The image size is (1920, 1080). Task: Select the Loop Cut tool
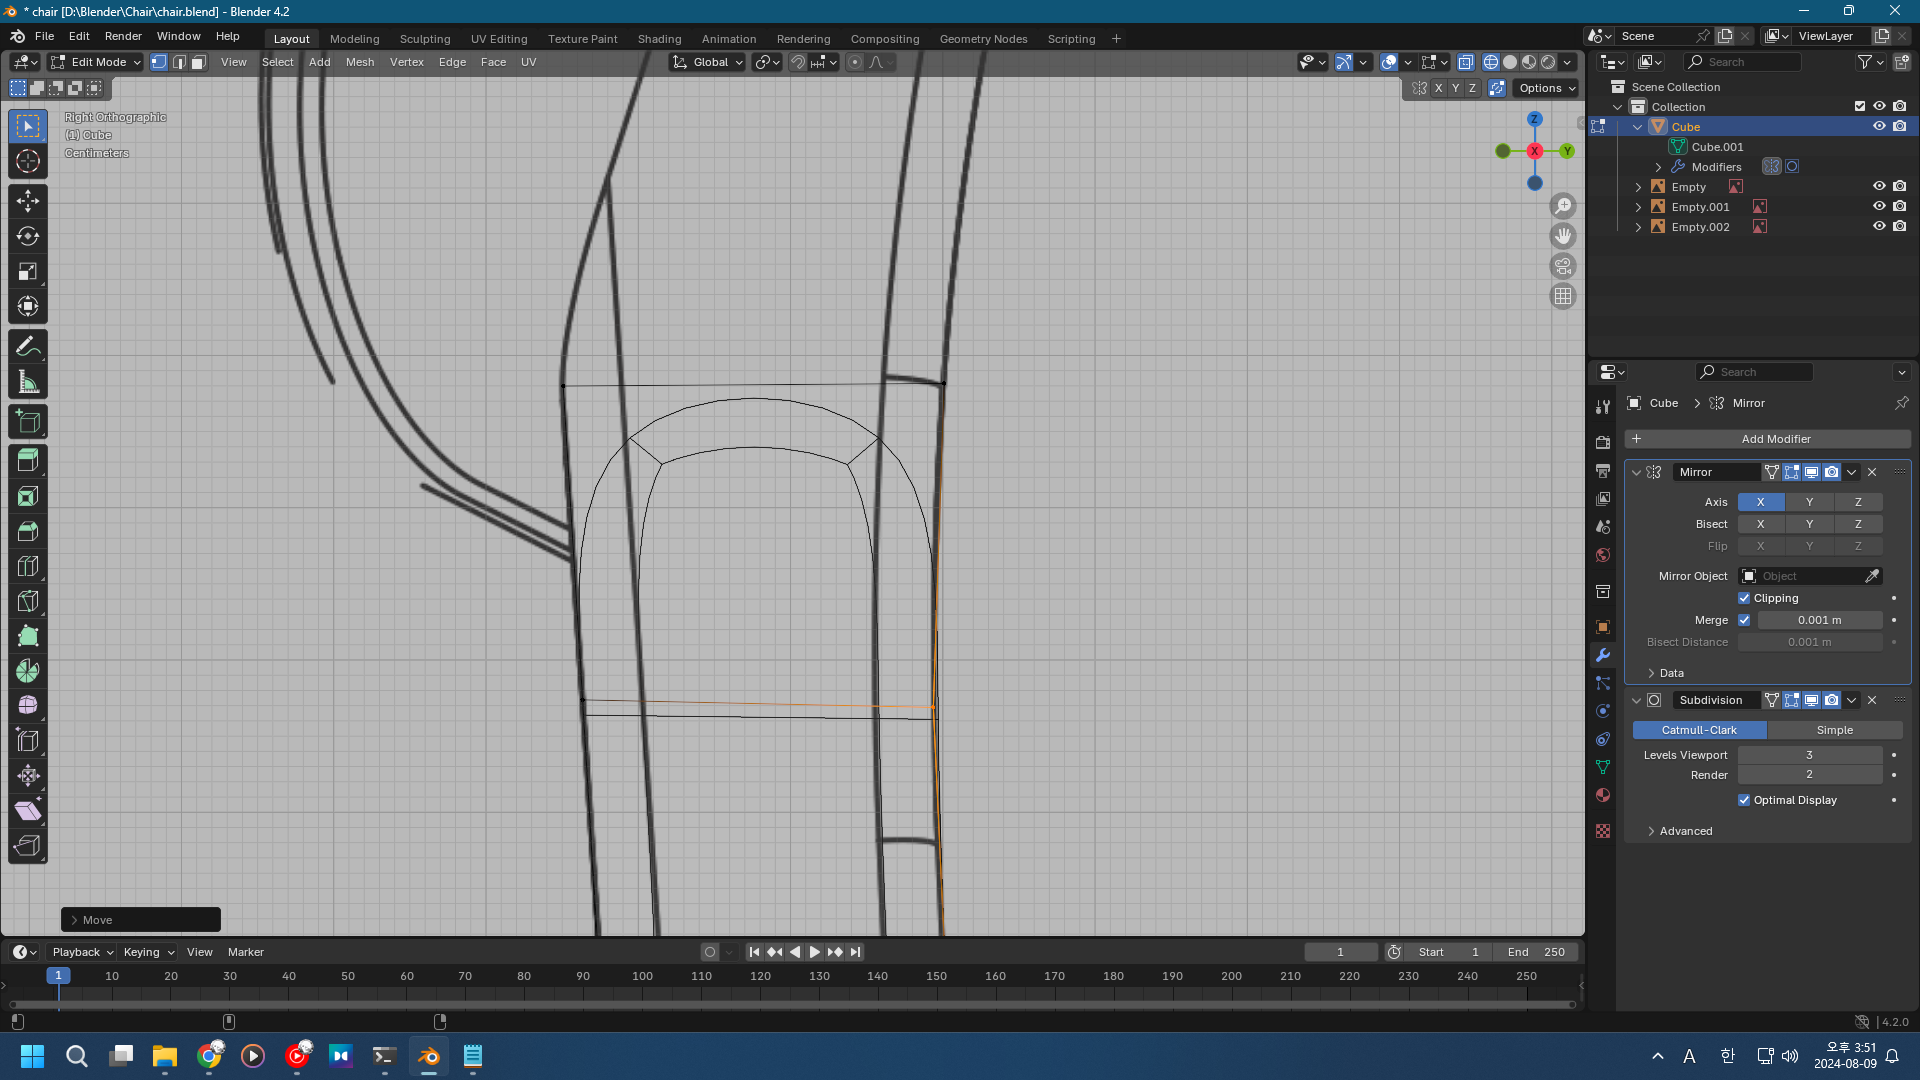(x=28, y=566)
